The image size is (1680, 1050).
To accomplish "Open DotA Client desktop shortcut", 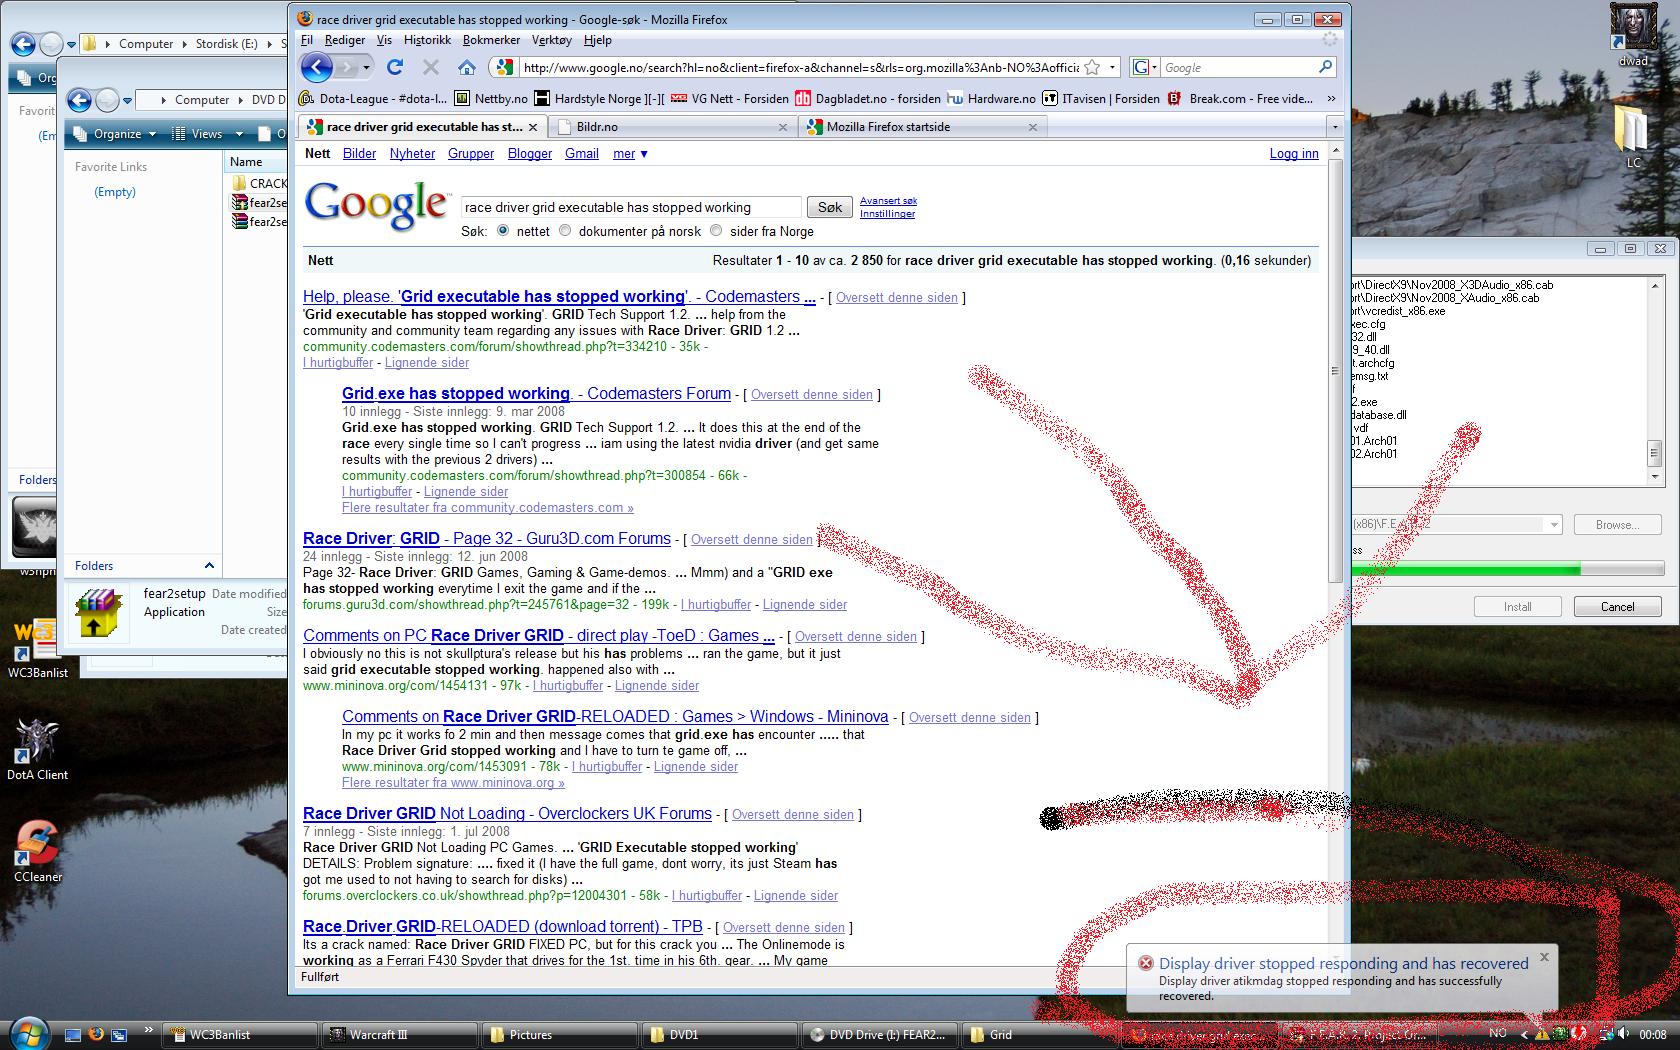I will point(38,749).
